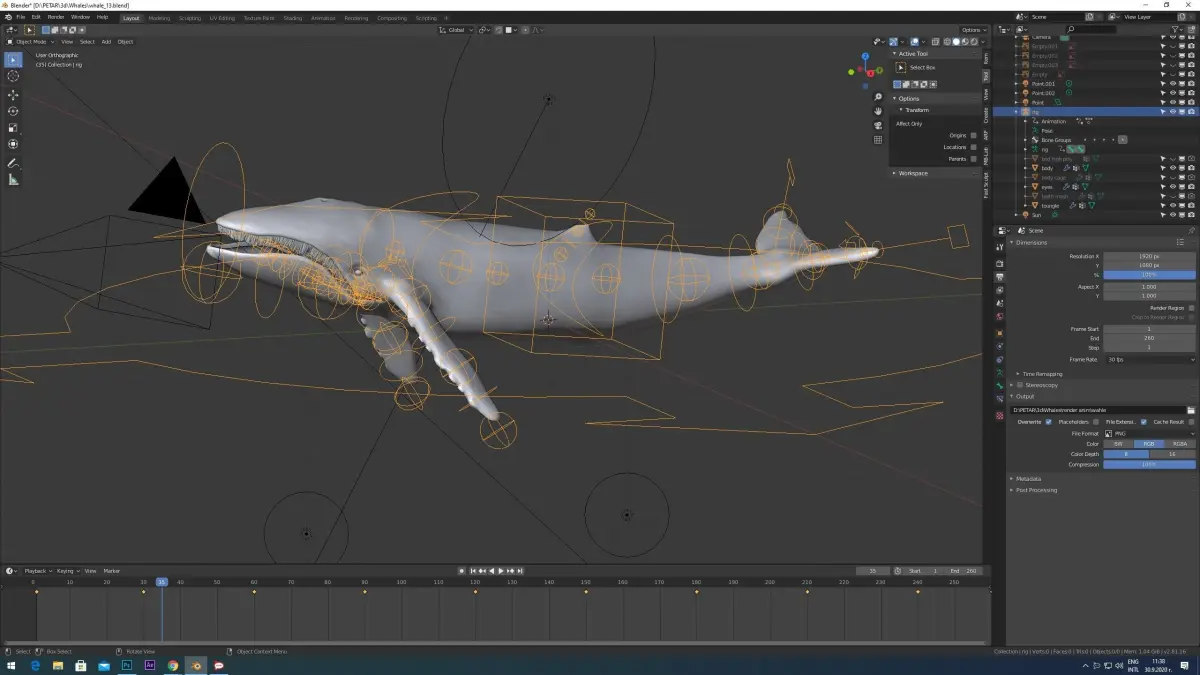Collapse the Output panel

[x=1024, y=397]
